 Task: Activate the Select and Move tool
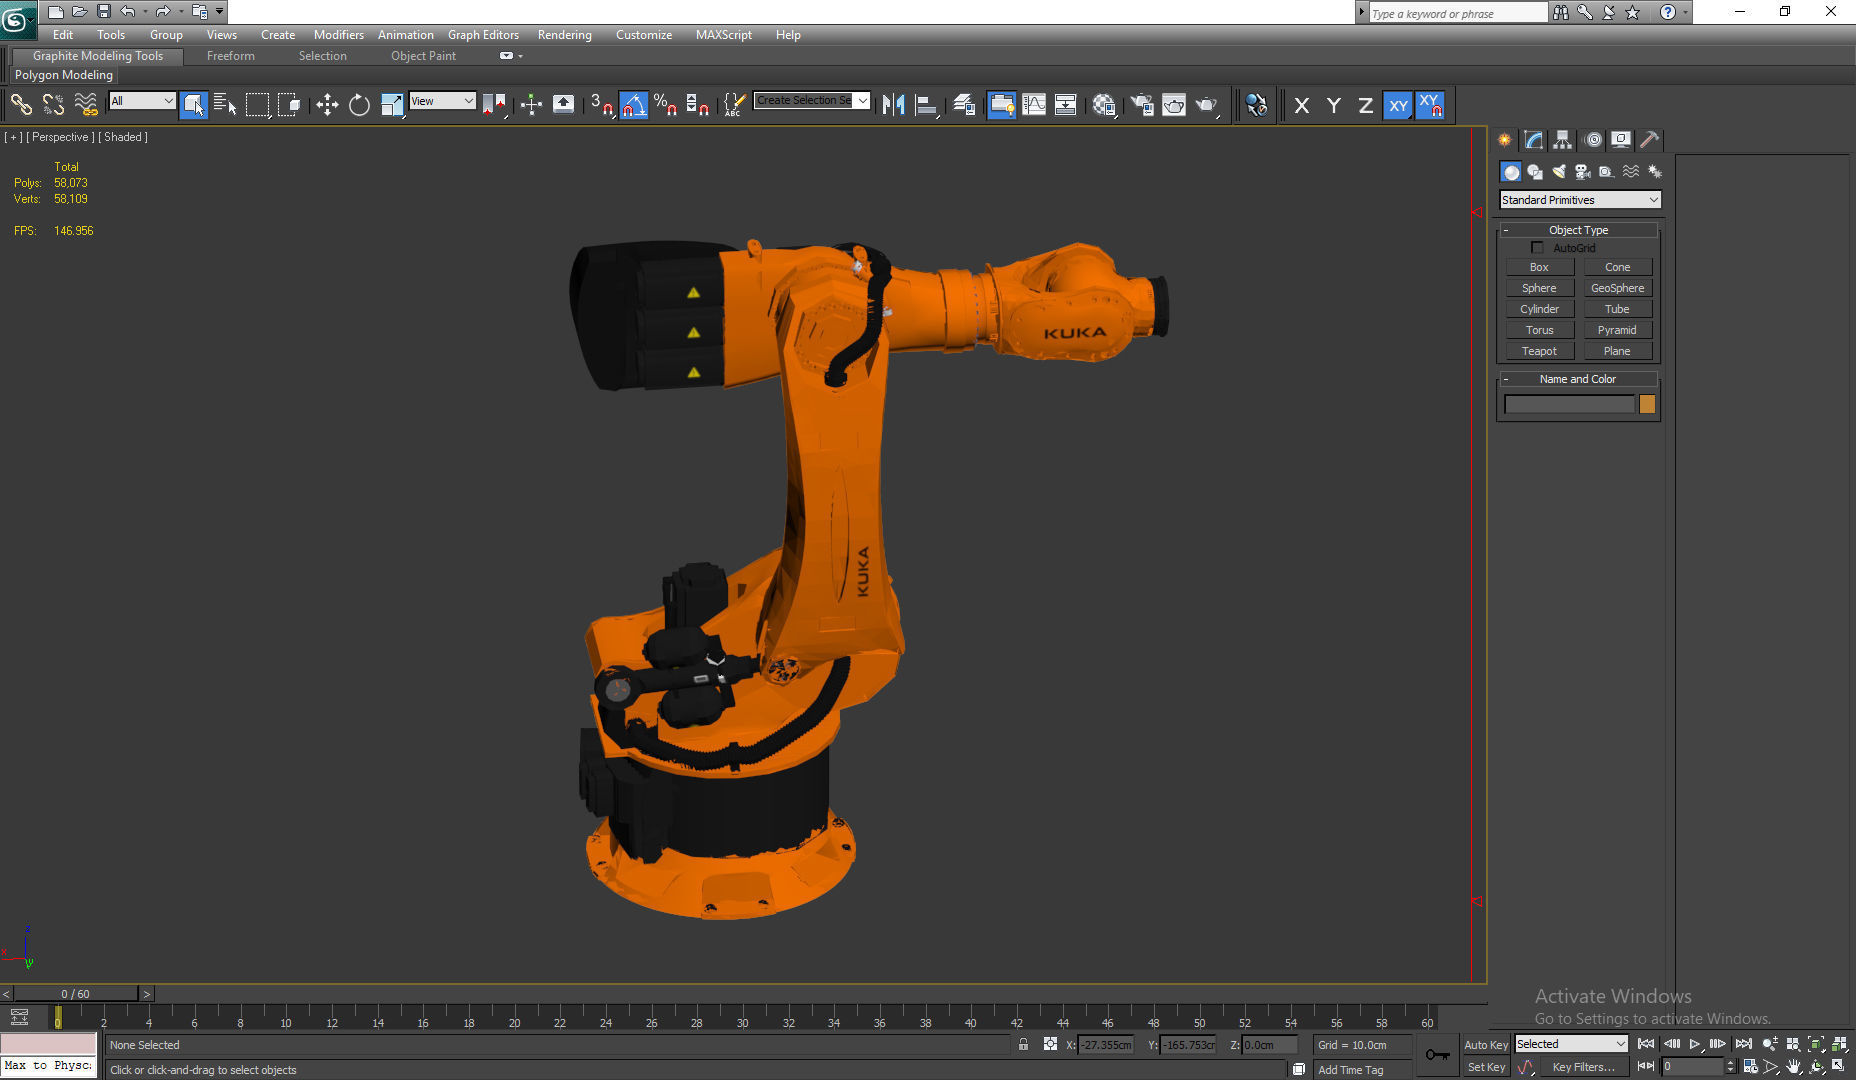tap(327, 104)
